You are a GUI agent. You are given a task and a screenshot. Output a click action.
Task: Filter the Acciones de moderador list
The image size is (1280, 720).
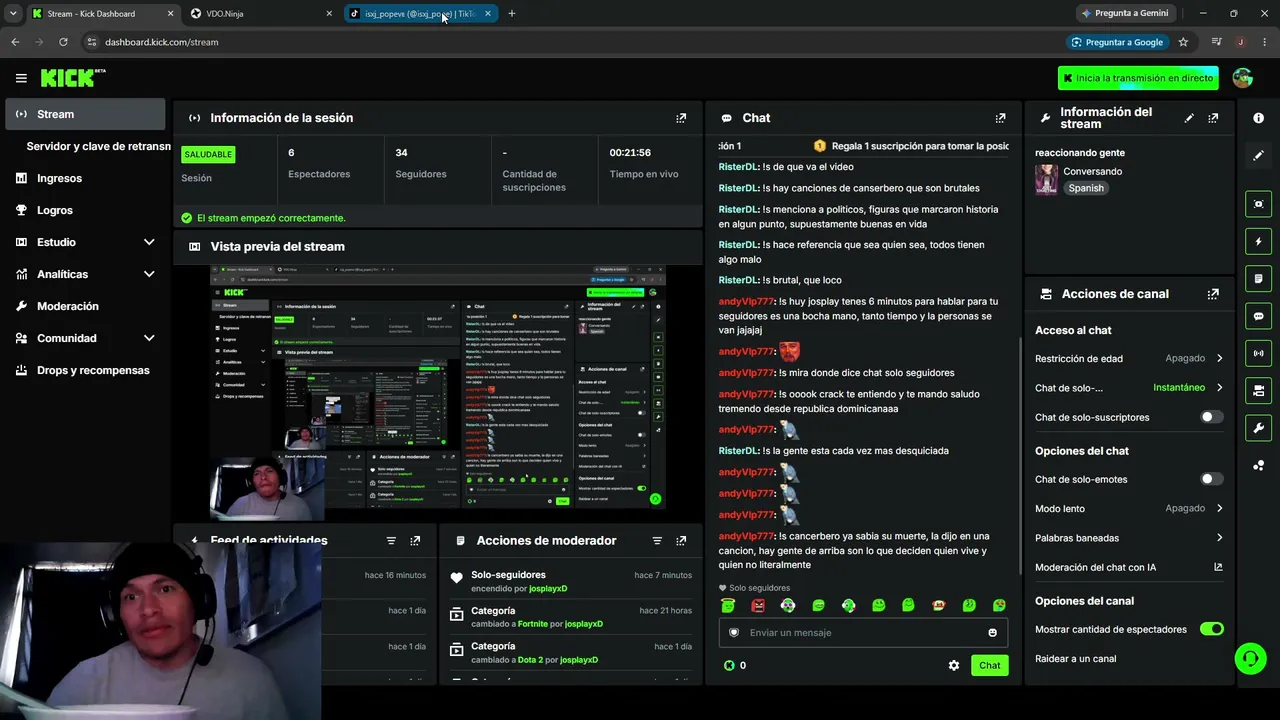coord(657,541)
